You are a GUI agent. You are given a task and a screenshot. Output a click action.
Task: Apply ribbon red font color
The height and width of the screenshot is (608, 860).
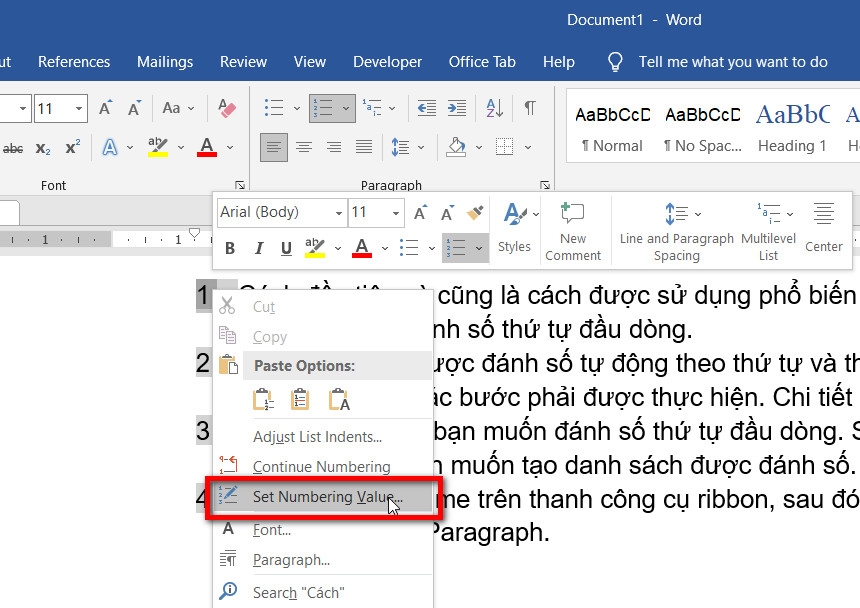click(207, 147)
